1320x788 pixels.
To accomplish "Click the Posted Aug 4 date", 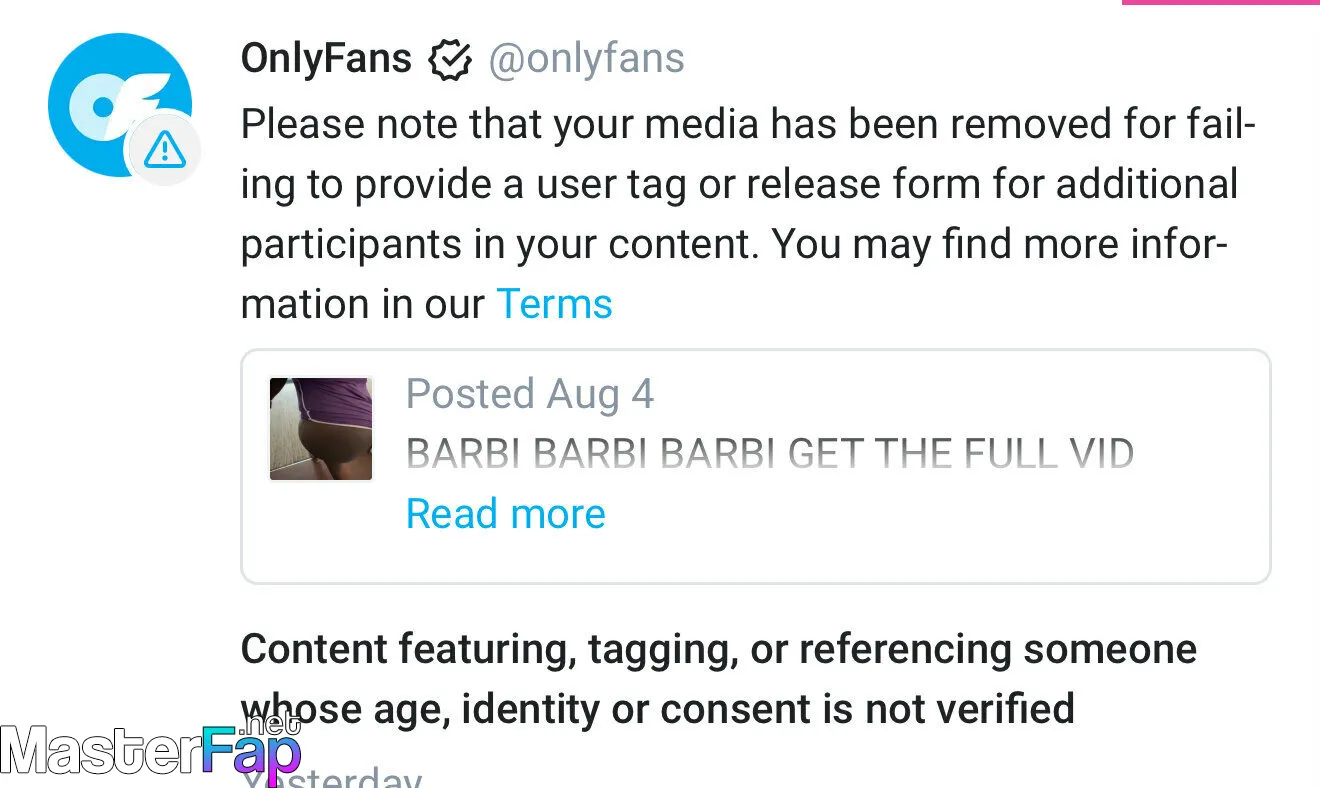I will (x=529, y=395).
